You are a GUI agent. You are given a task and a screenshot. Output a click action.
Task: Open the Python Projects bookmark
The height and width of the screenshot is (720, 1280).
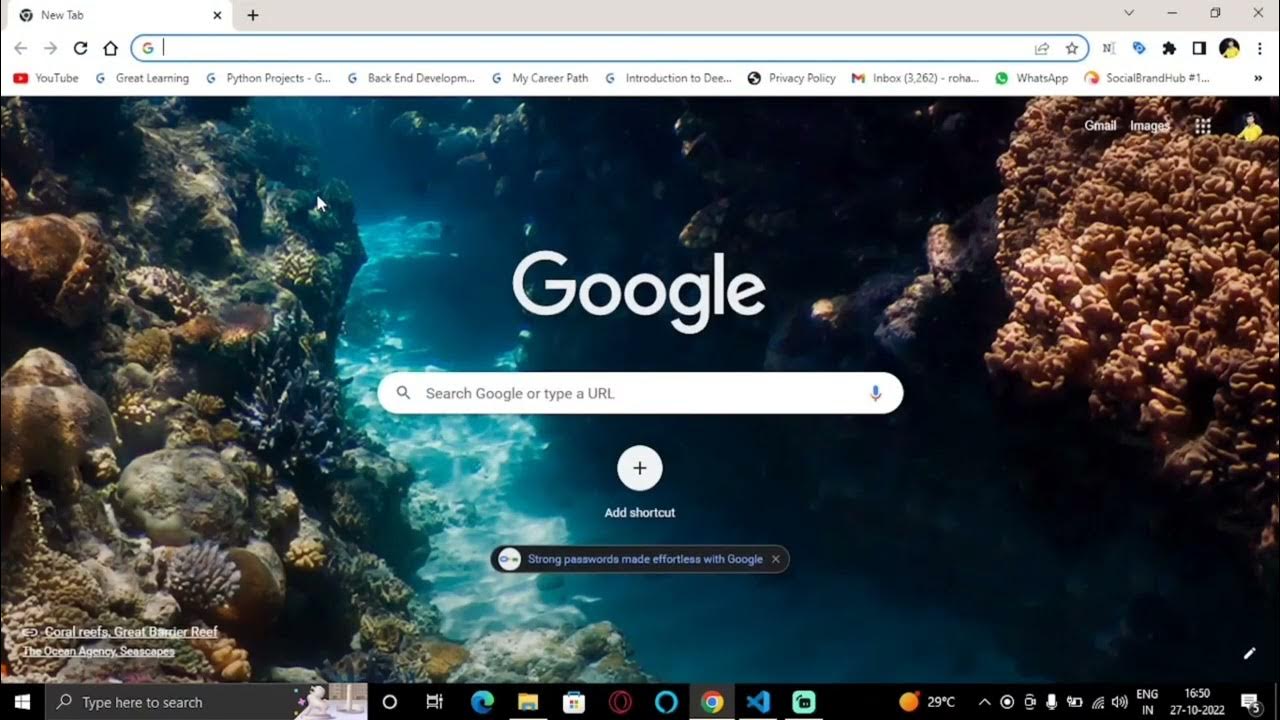[267, 78]
